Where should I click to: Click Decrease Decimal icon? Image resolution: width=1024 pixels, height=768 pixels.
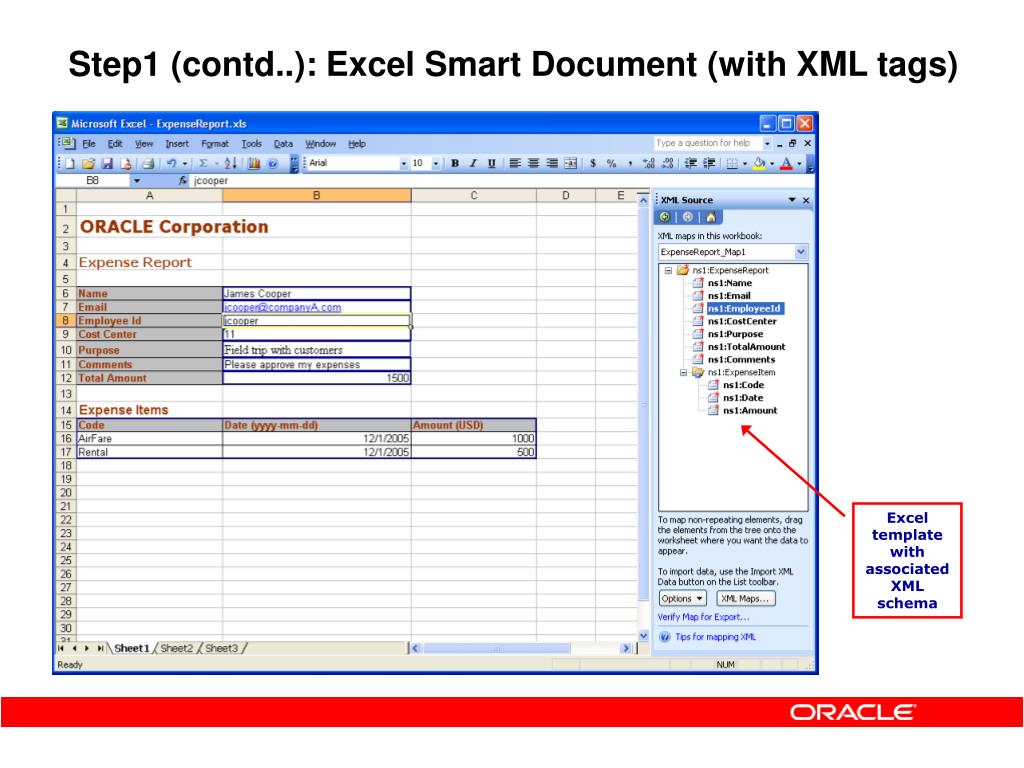[x=667, y=163]
